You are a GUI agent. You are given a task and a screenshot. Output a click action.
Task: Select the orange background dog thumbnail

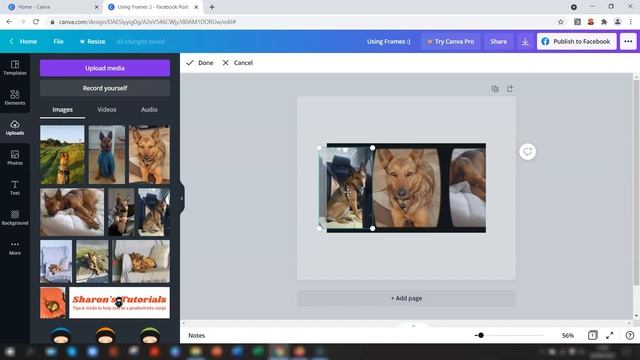53,303
